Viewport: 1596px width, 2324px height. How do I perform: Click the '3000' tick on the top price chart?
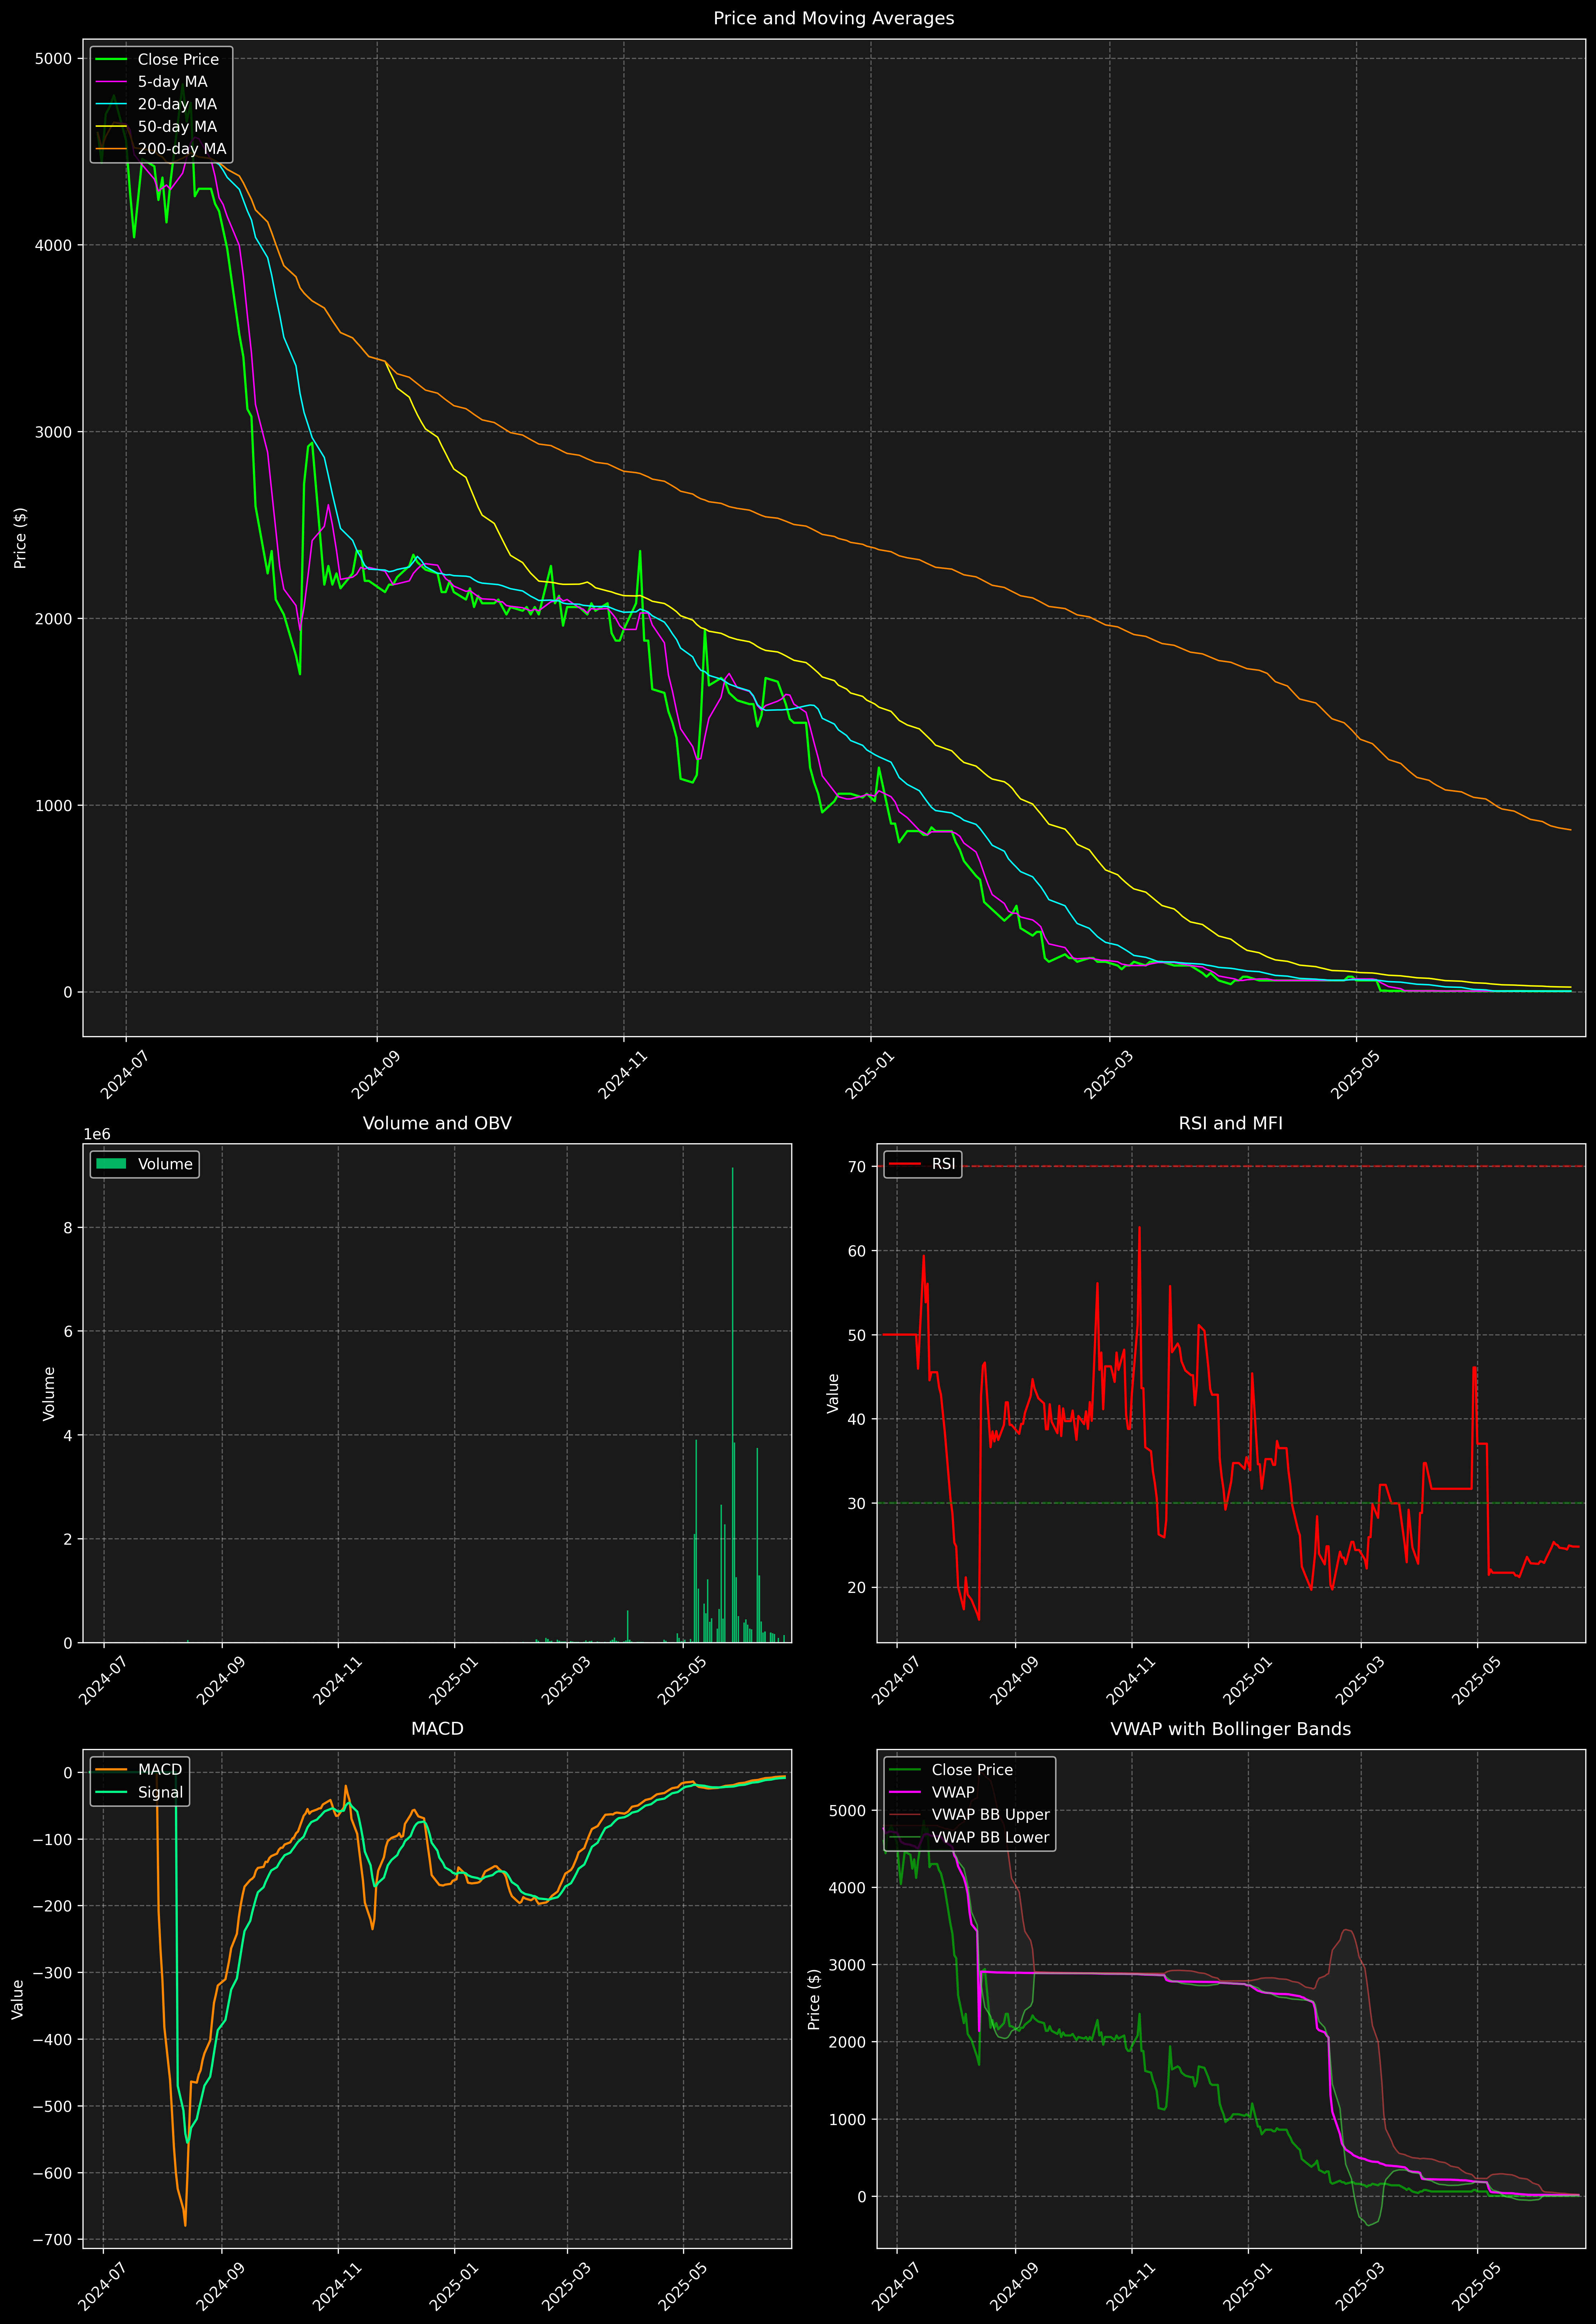tap(53, 432)
